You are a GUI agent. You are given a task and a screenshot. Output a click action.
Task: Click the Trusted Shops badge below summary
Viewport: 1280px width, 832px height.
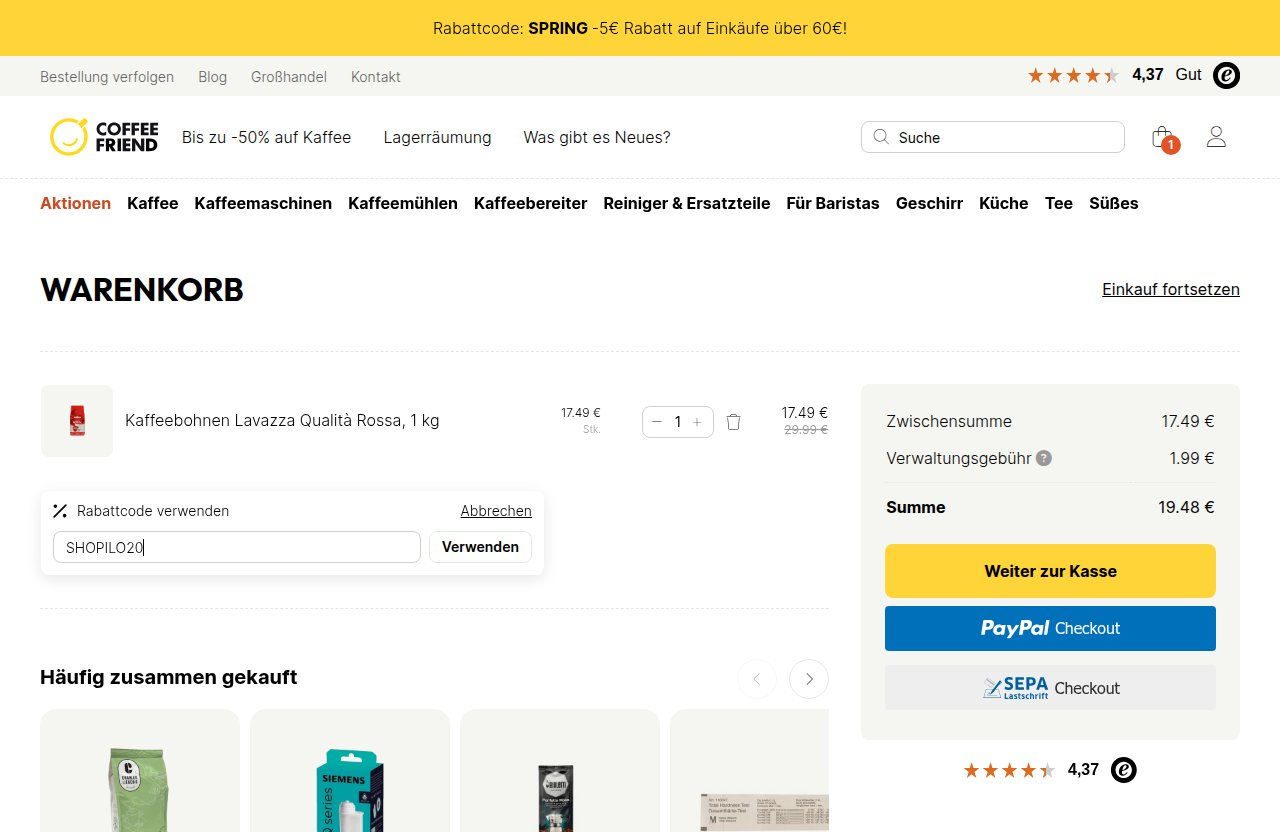[1124, 770]
